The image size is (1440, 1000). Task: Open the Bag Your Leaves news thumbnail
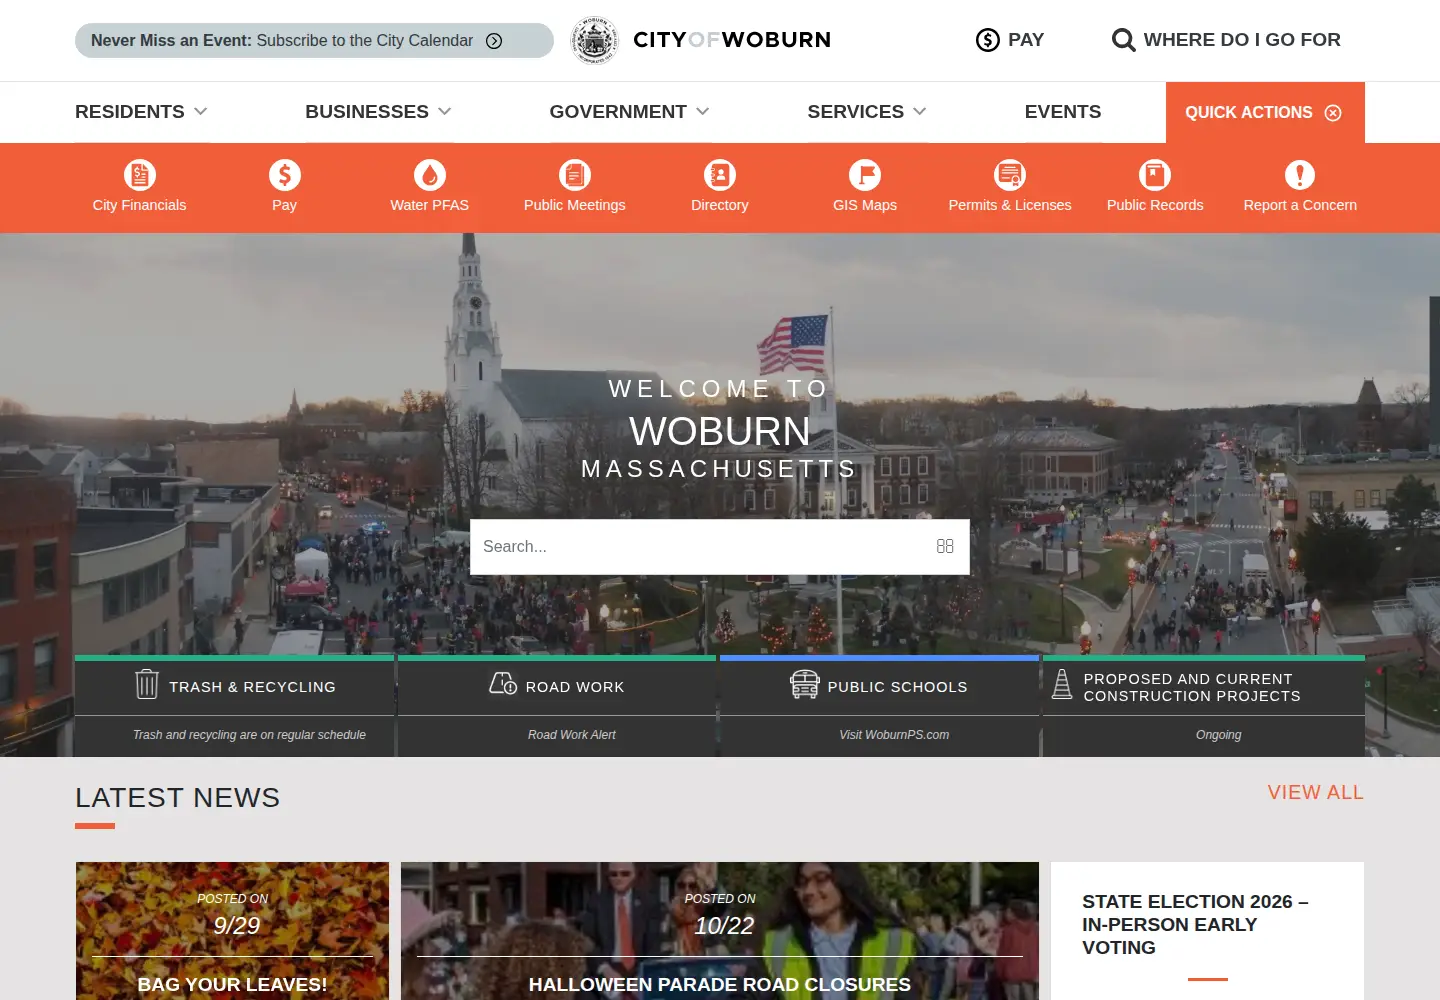[232, 931]
